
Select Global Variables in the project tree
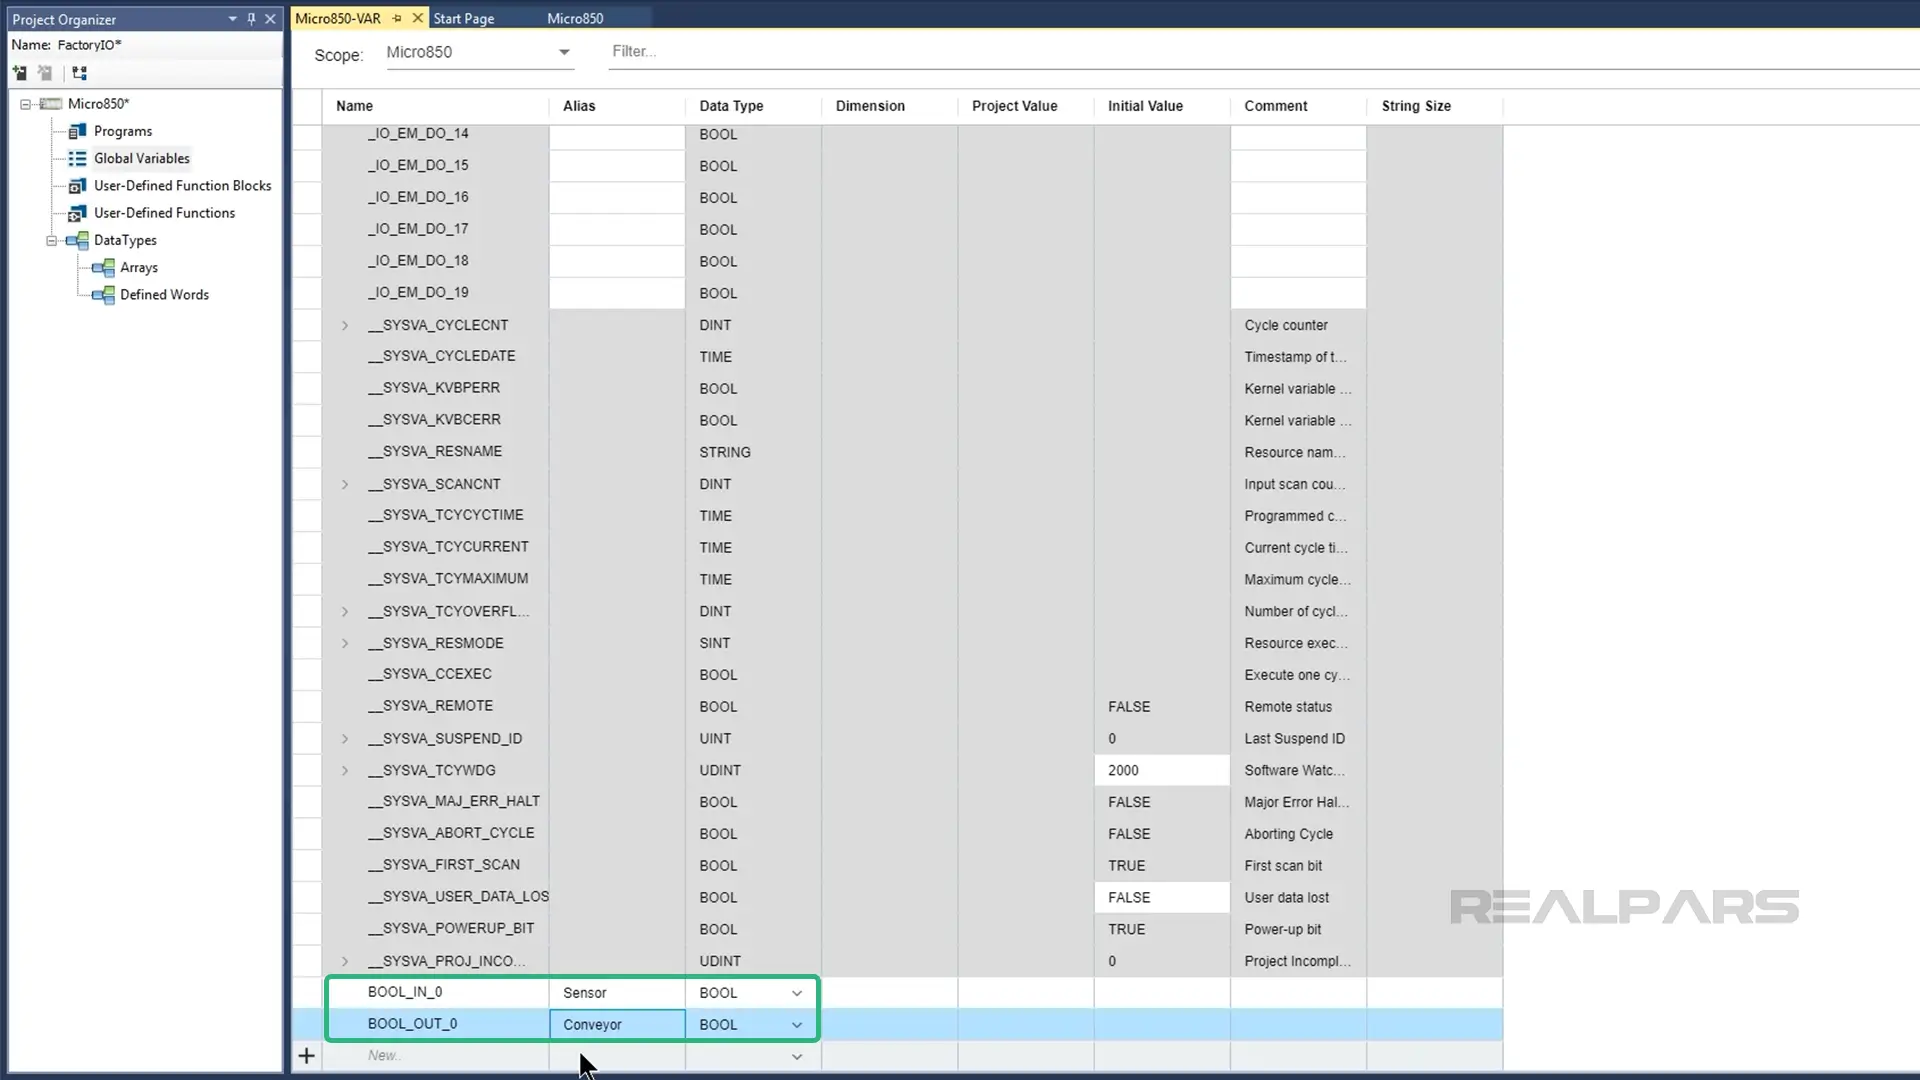pos(141,158)
